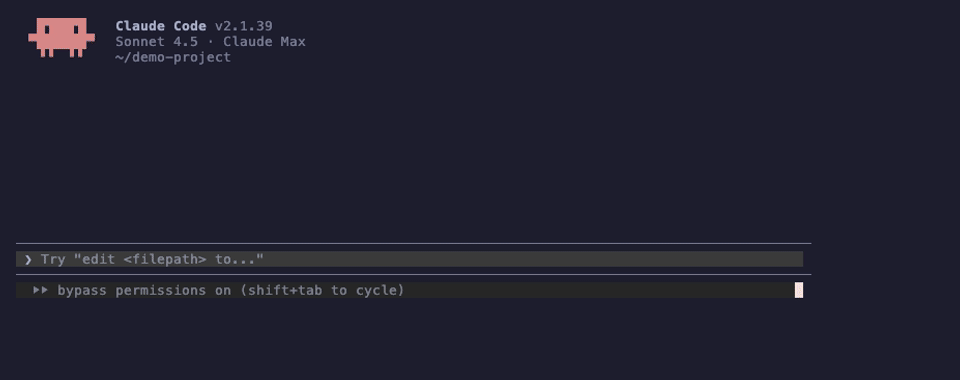This screenshot has width=960, height=380.
Task: Click the double-arrow bypass permissions icon
Action: point(40,290)
